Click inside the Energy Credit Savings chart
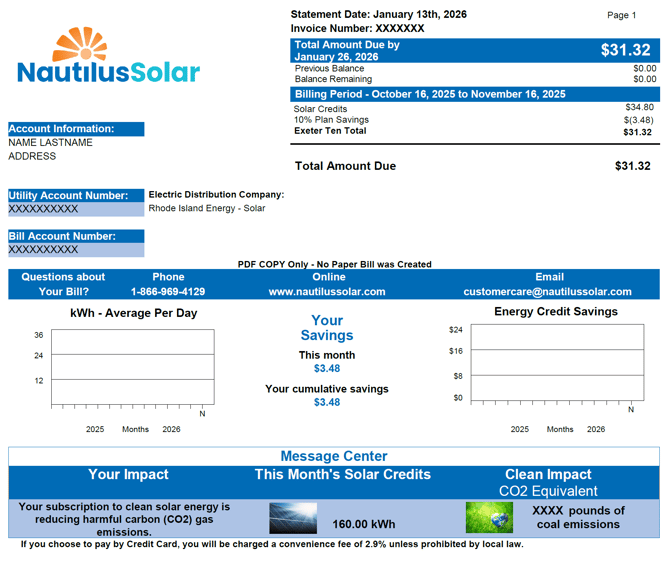 click(x=558, y=362)
